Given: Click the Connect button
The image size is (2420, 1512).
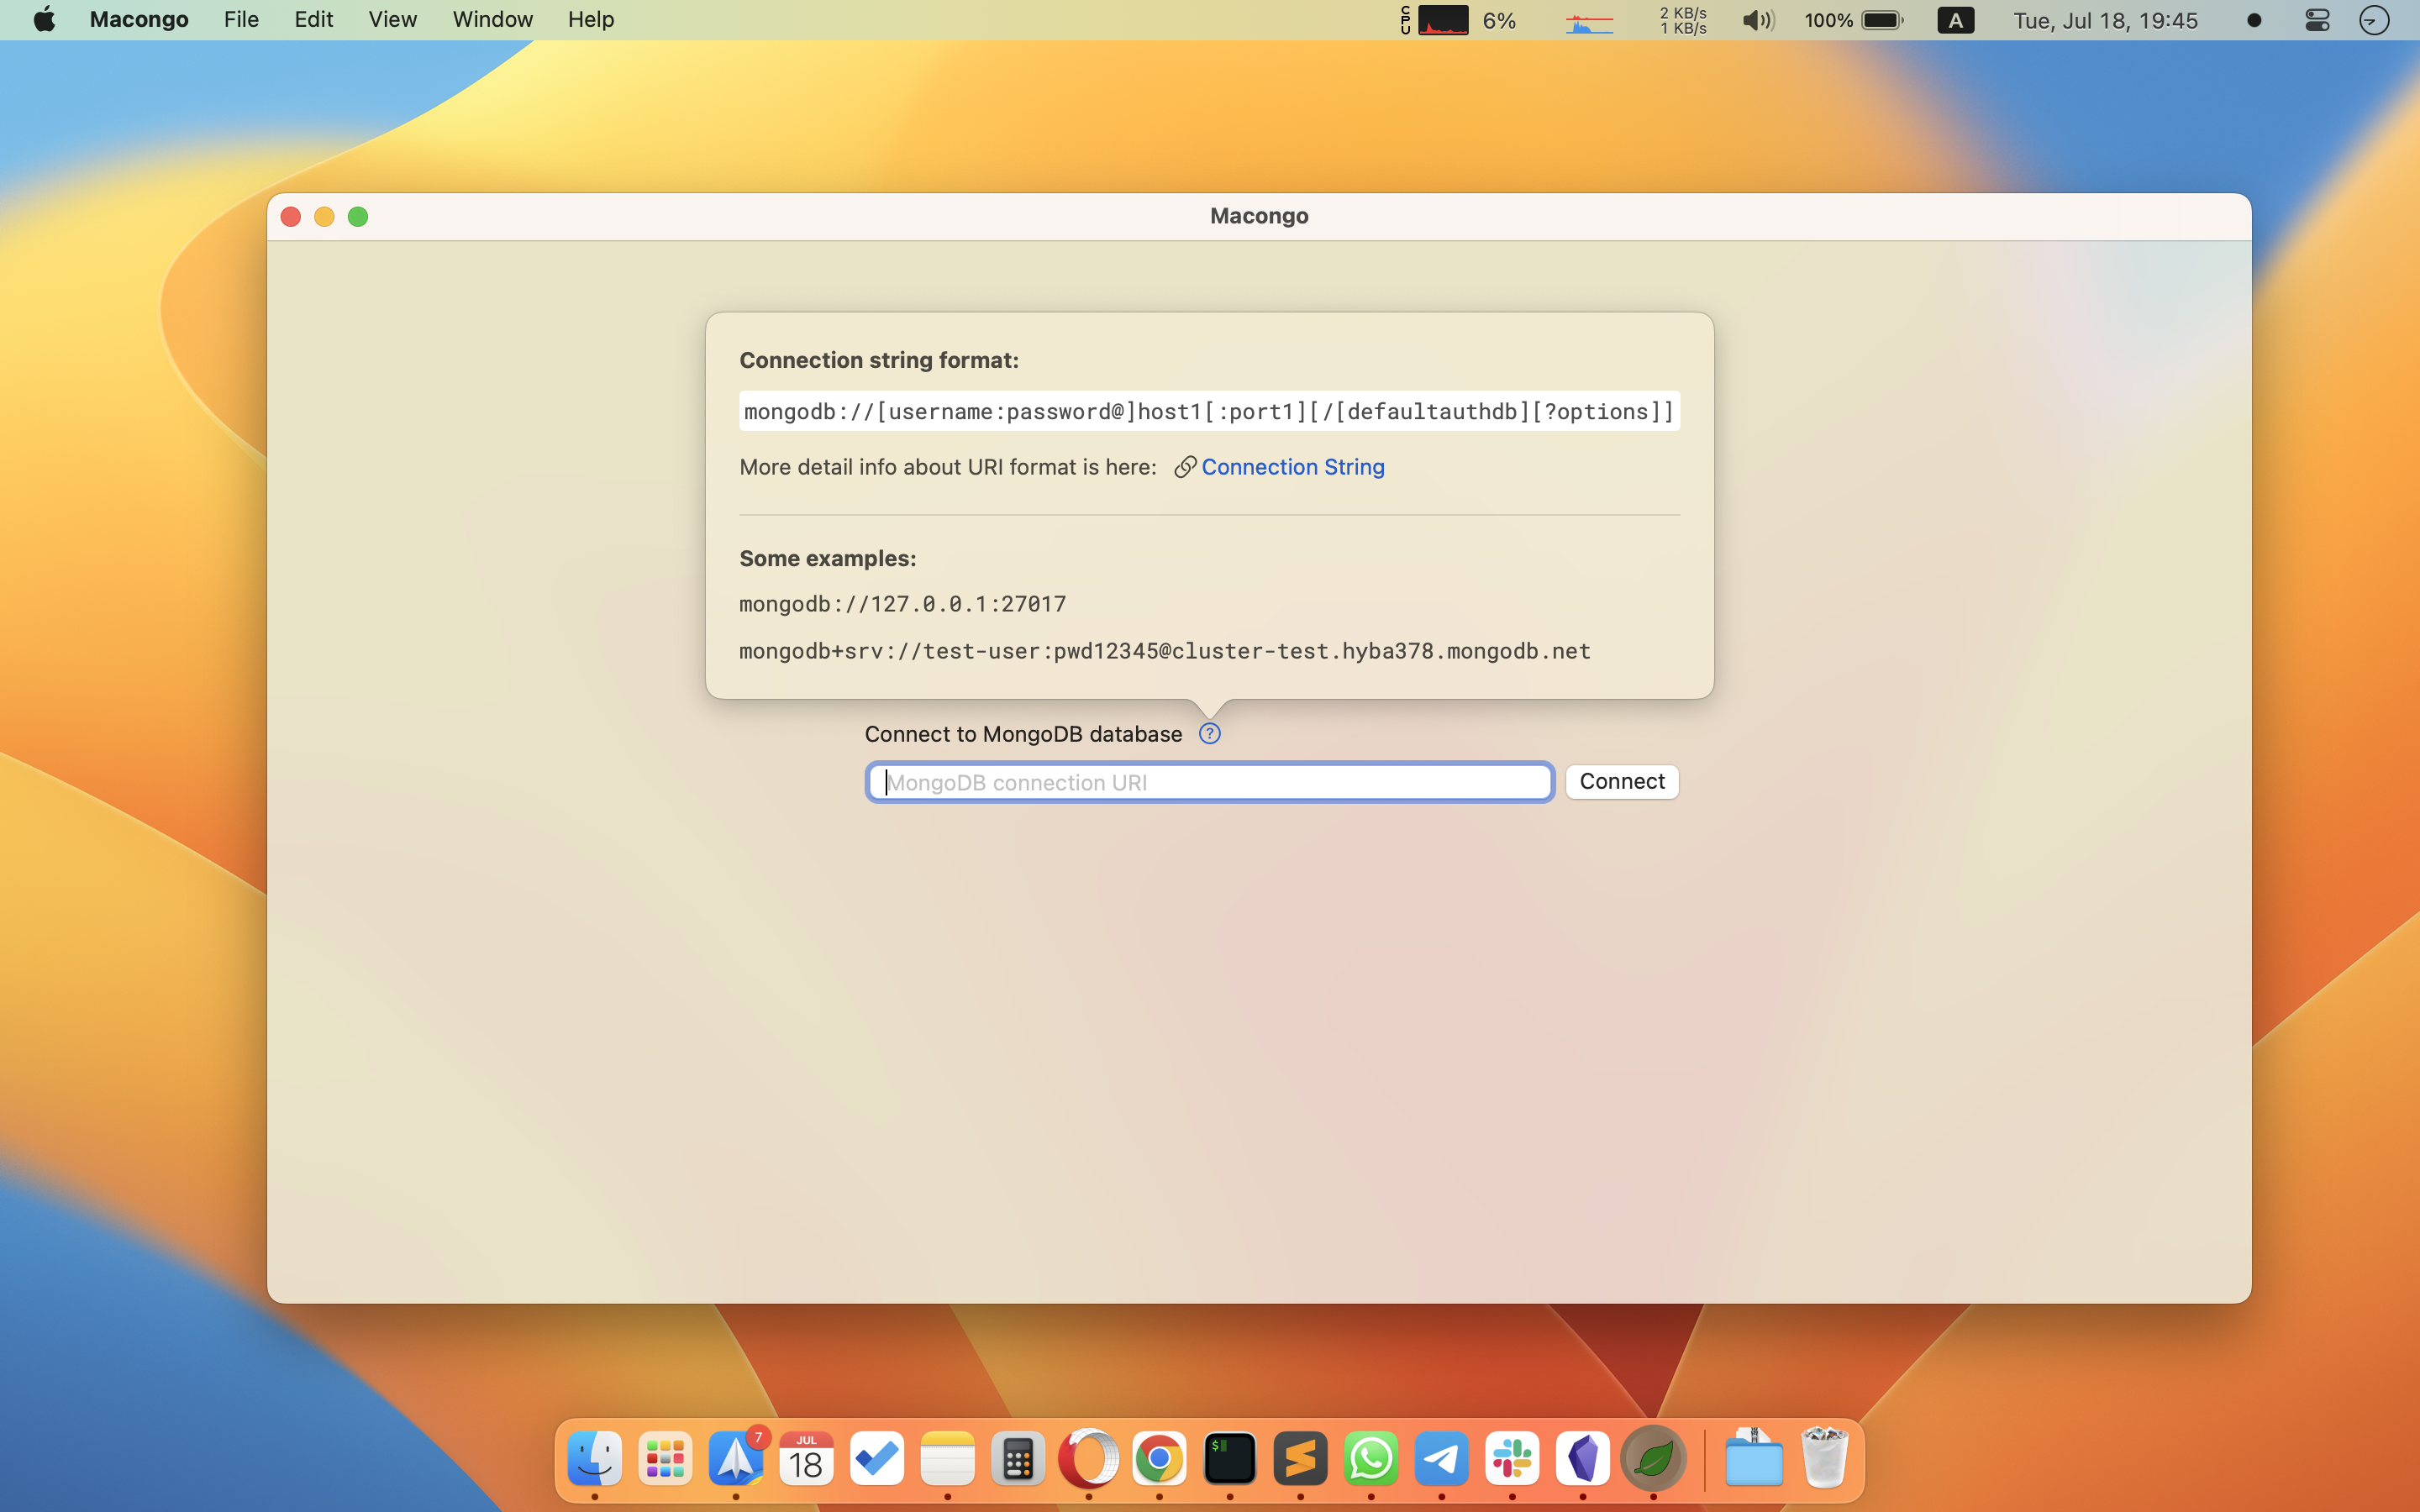Looking at the screenshot, I should (x=1621, y=781).
